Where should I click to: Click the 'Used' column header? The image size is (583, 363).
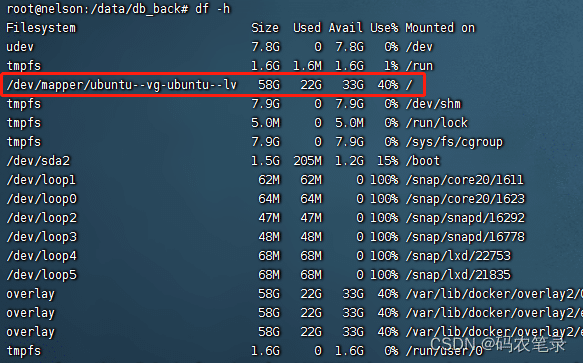pyautogui.click(x=307, y=28)
